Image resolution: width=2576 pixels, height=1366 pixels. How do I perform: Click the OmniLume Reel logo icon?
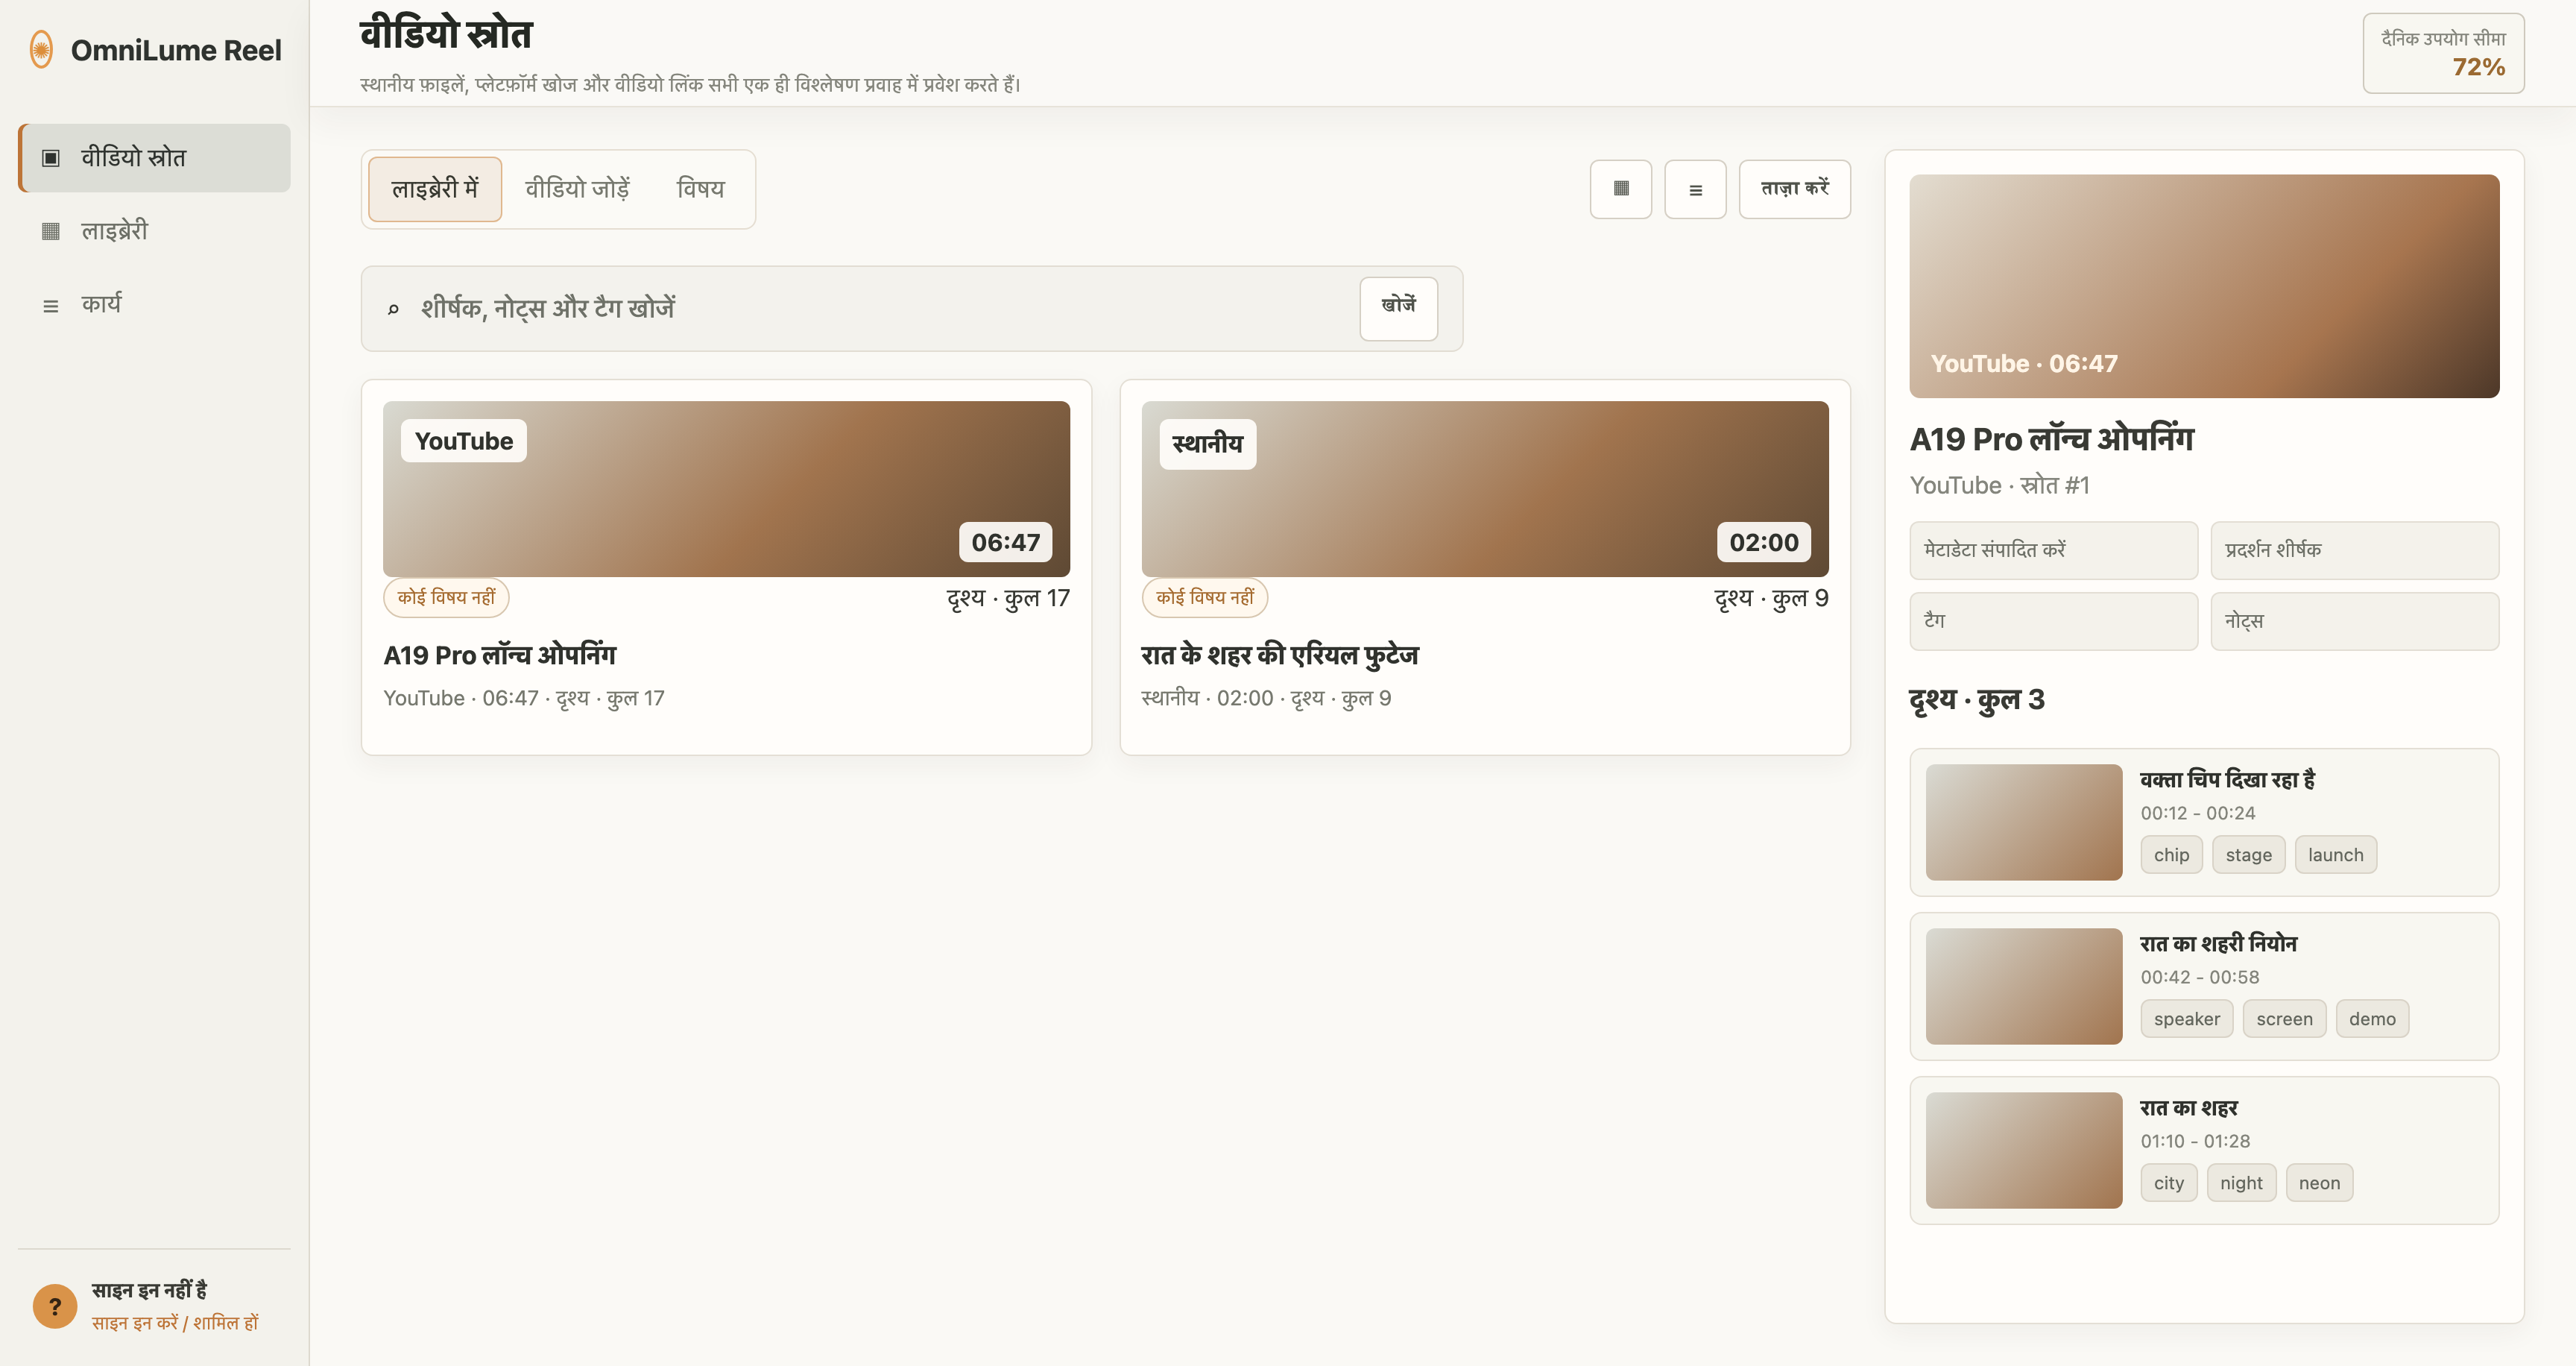[41, 50]
